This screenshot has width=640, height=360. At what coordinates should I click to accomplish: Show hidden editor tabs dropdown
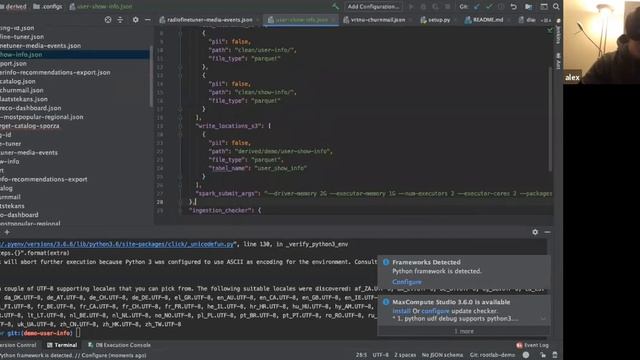coord(546,20)
